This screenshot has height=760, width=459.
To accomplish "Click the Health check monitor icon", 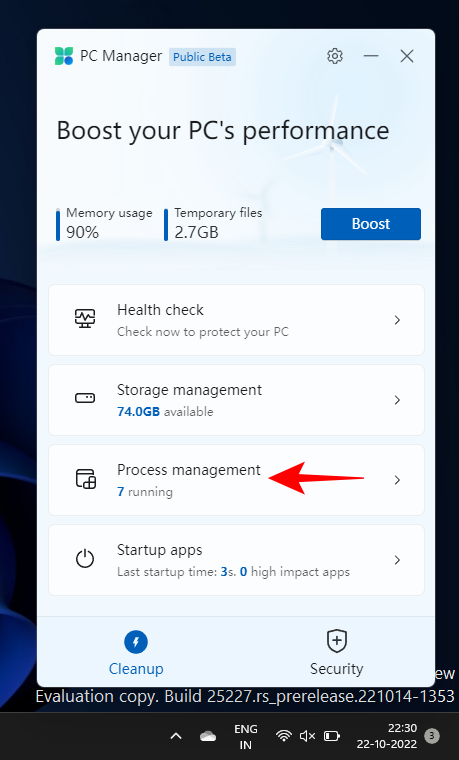I will pyautogui.click(x=85, y=319).
